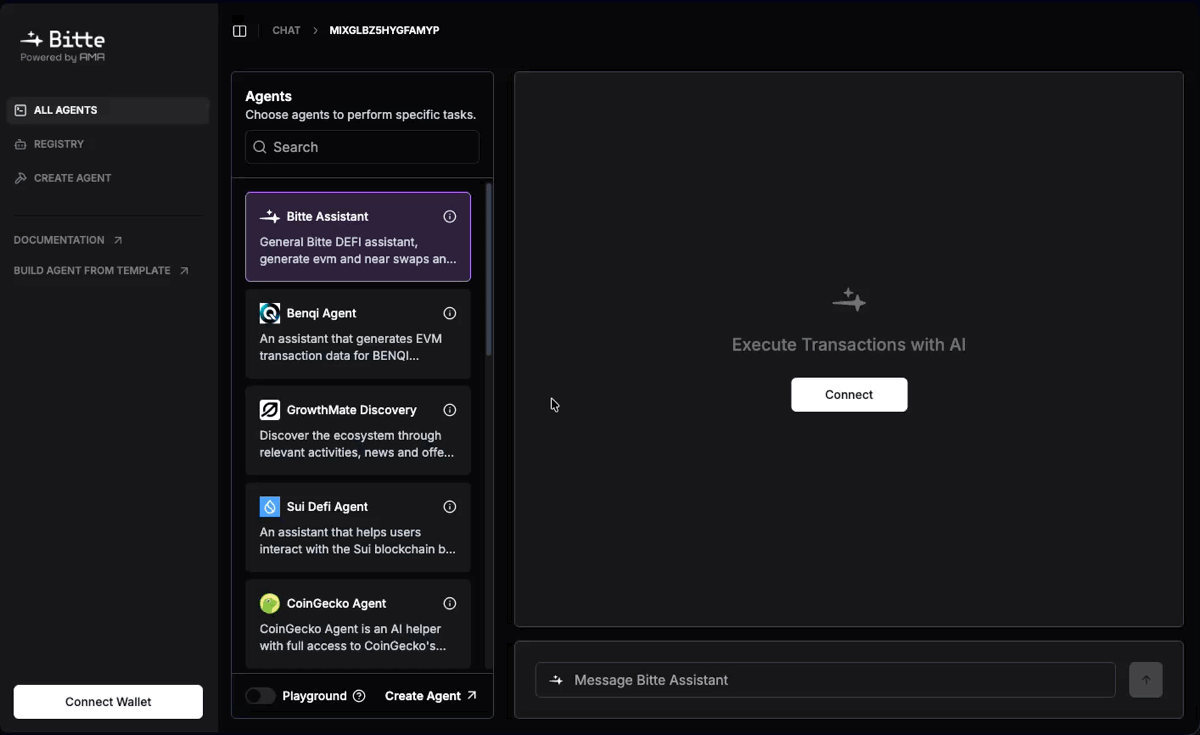
Task: Click the Bitte logo icon
Action: point(33,38)
